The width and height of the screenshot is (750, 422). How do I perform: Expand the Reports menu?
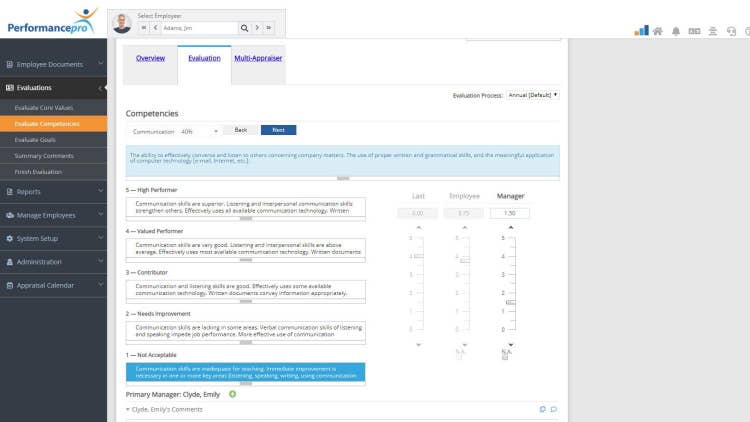[x=100, y=191]
